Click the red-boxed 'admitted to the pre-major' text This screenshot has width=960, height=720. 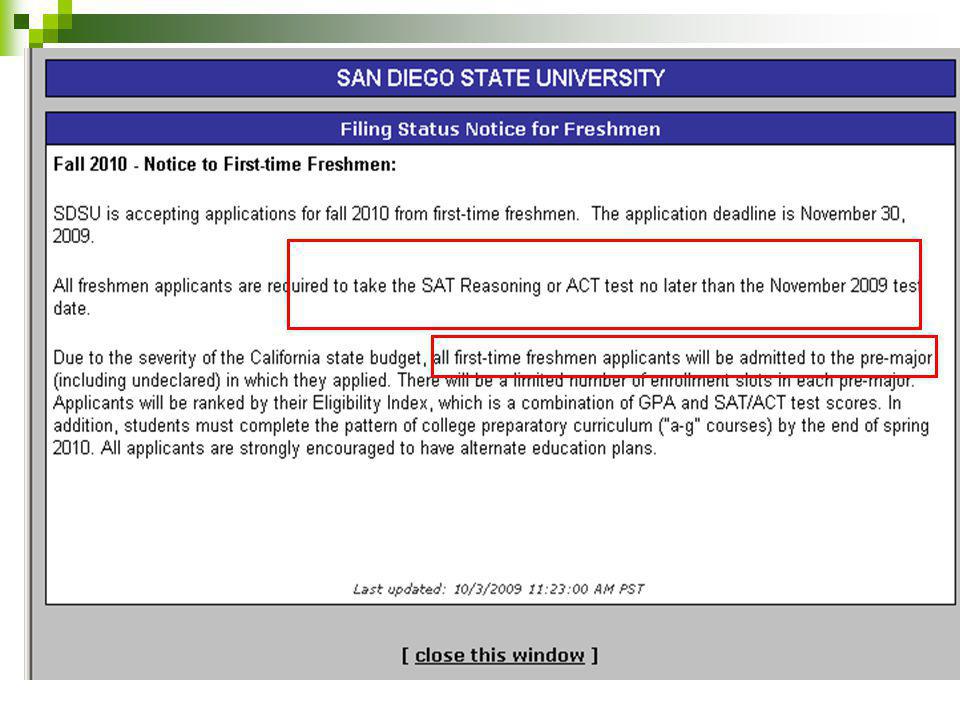[x=684, y=357]
